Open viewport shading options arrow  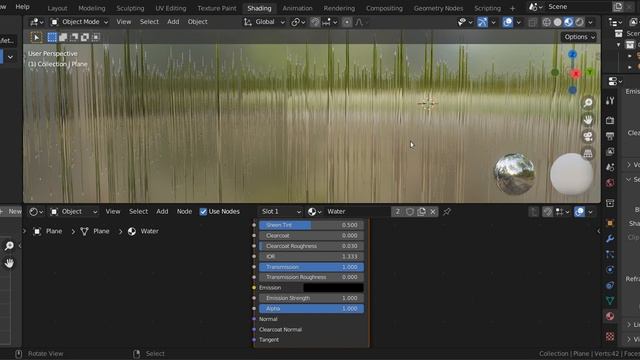pos(590,22)
